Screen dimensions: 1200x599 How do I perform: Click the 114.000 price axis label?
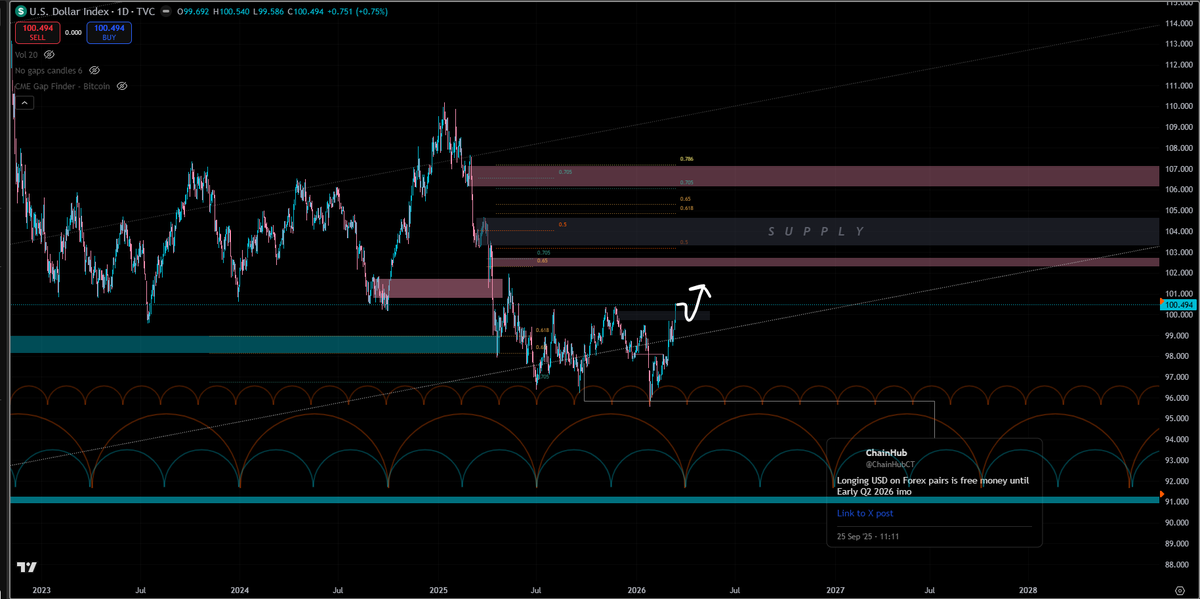click(x=1180, y=23)
